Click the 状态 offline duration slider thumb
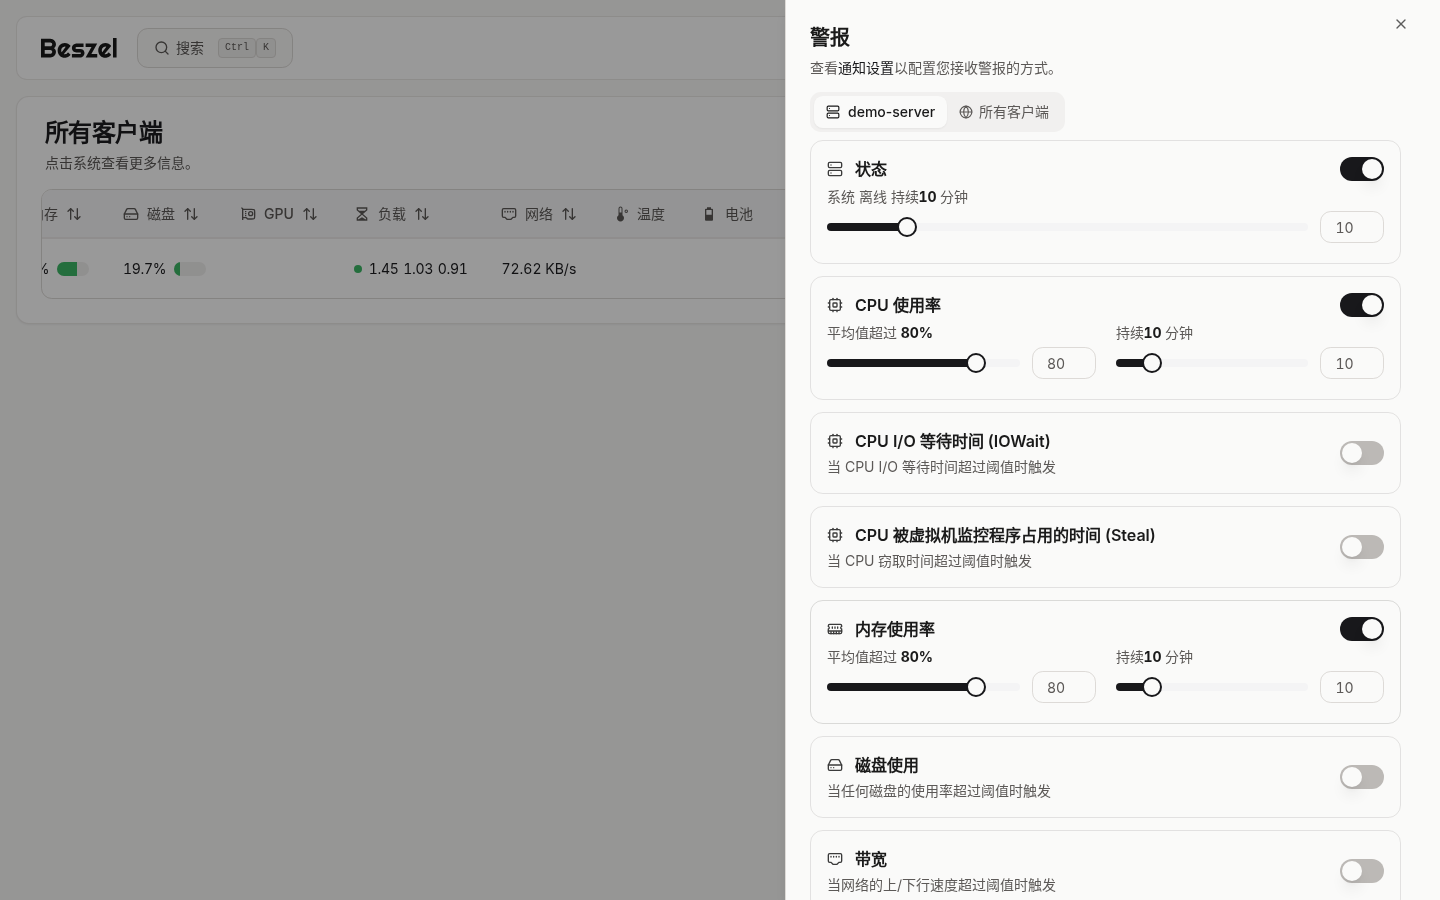1440x900 pixels. pos(907,227)
